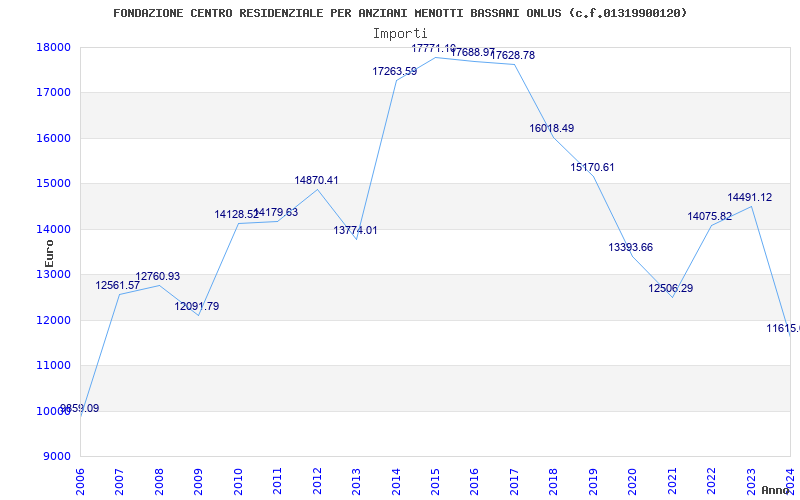Select data label 13393.66 for 2020

coord(631,248)
